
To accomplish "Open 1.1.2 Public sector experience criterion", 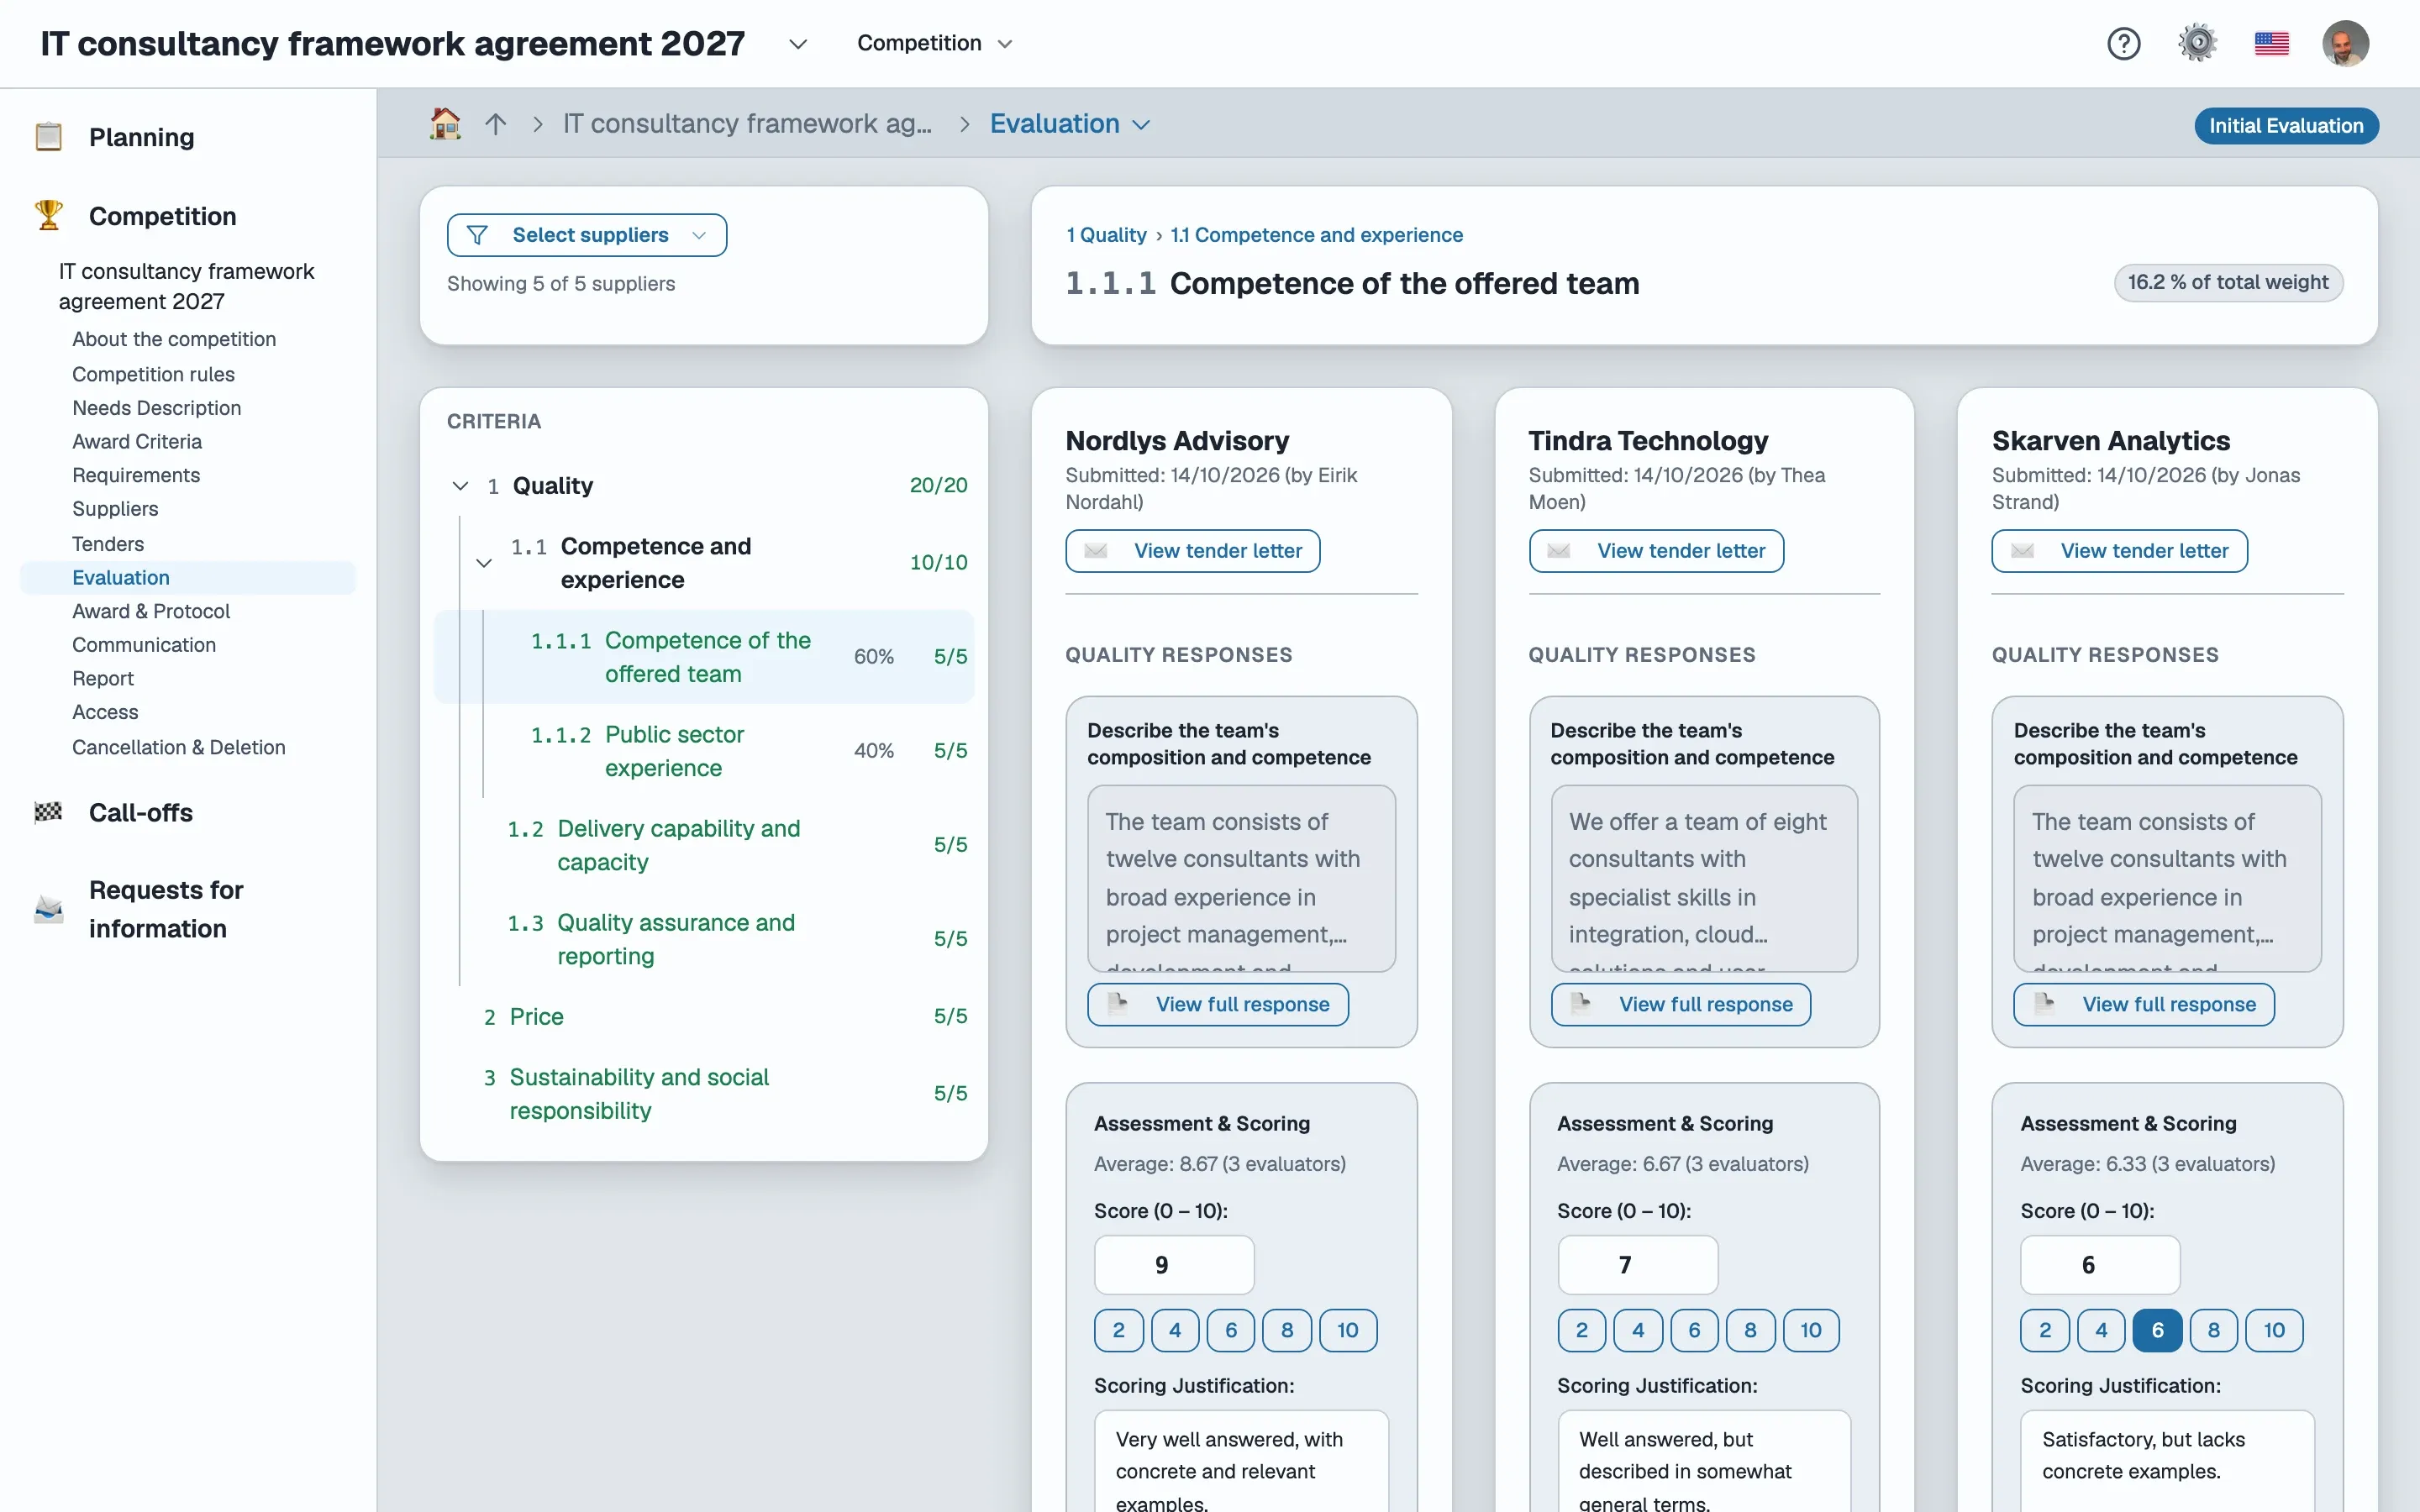I will coord(703,750).
